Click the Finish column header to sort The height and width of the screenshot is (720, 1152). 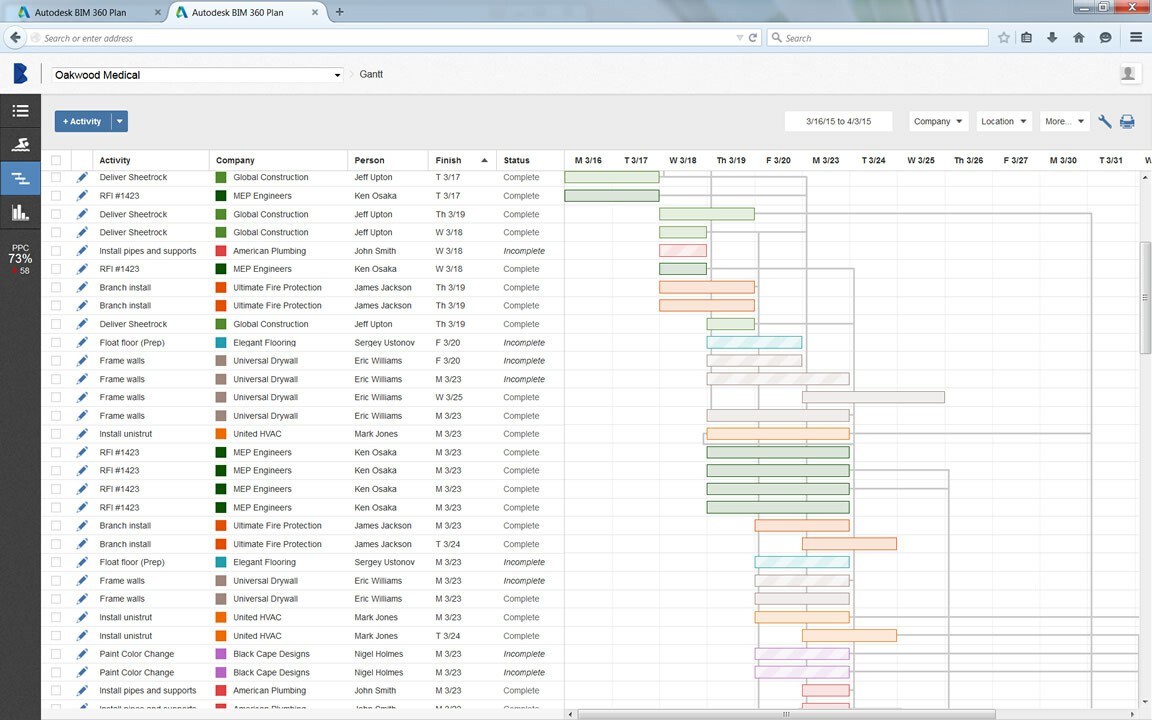[x=450, y=160]
